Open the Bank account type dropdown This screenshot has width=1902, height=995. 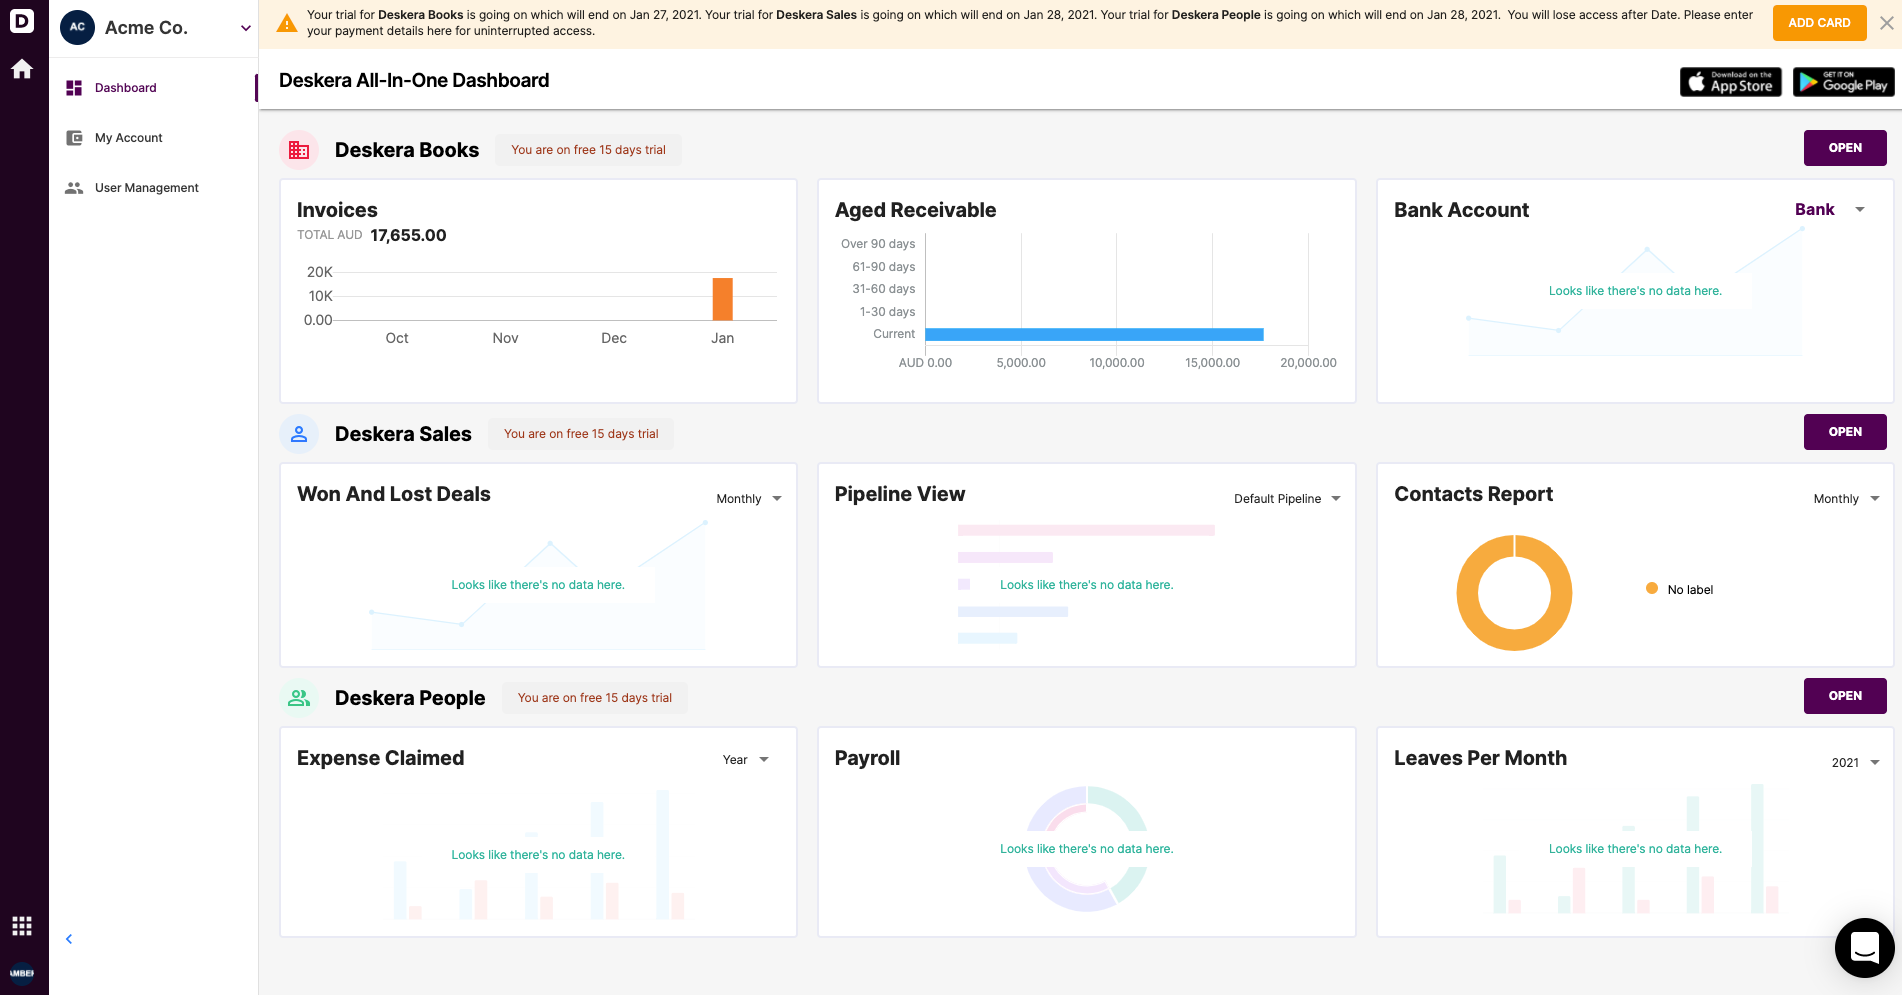[1830, 209]
